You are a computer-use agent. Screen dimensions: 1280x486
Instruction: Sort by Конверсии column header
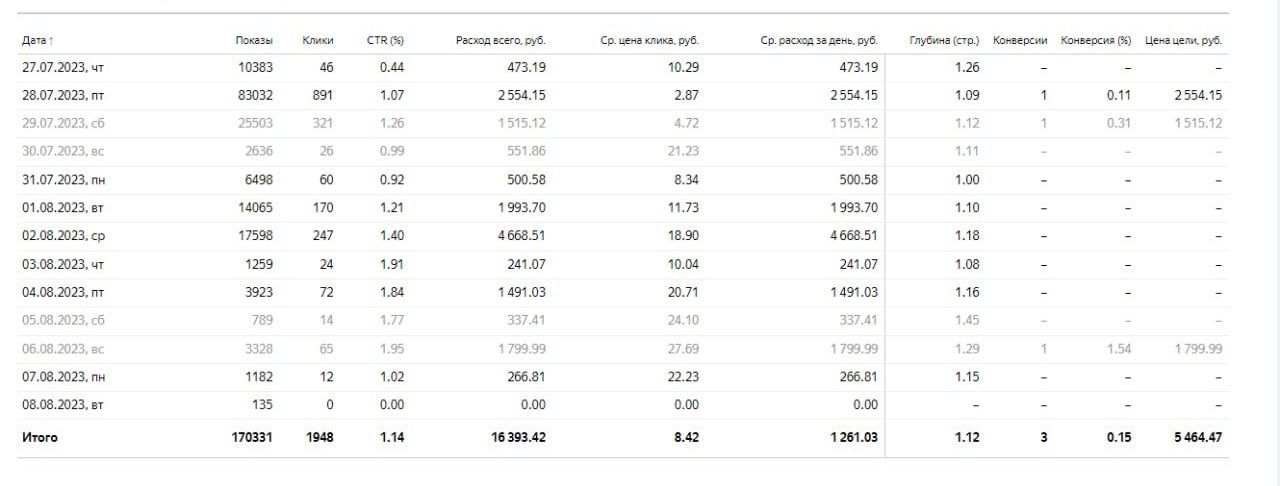(x=1020, y=41)
